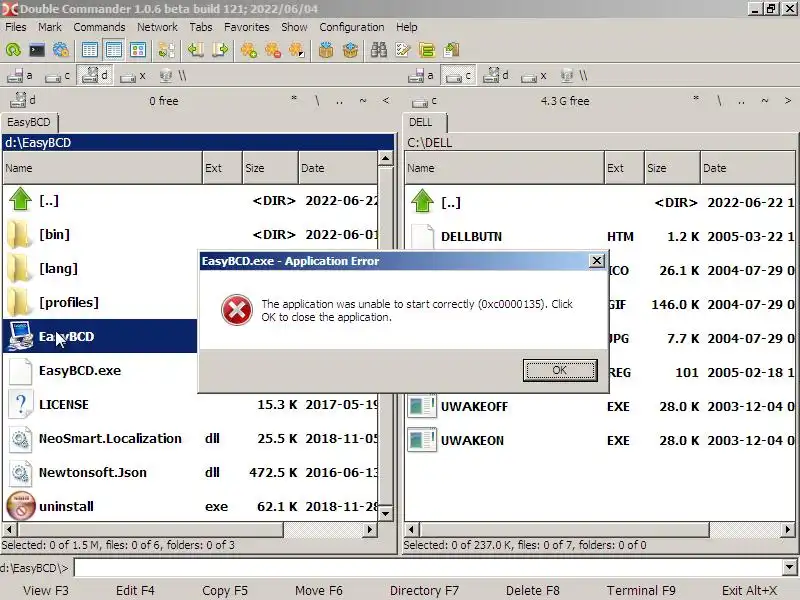Click left panel horizontal scrollbar right arrow
Image resolution: width=800 pixels, height=600 pixels.
pyautogui.click(x=370, y=530)
